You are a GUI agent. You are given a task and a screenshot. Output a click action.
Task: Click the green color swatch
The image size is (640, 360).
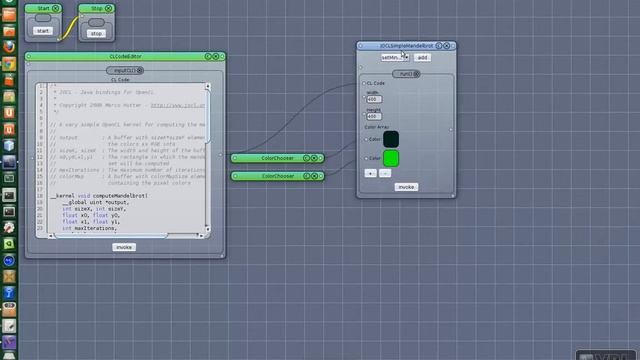(391, 158)
